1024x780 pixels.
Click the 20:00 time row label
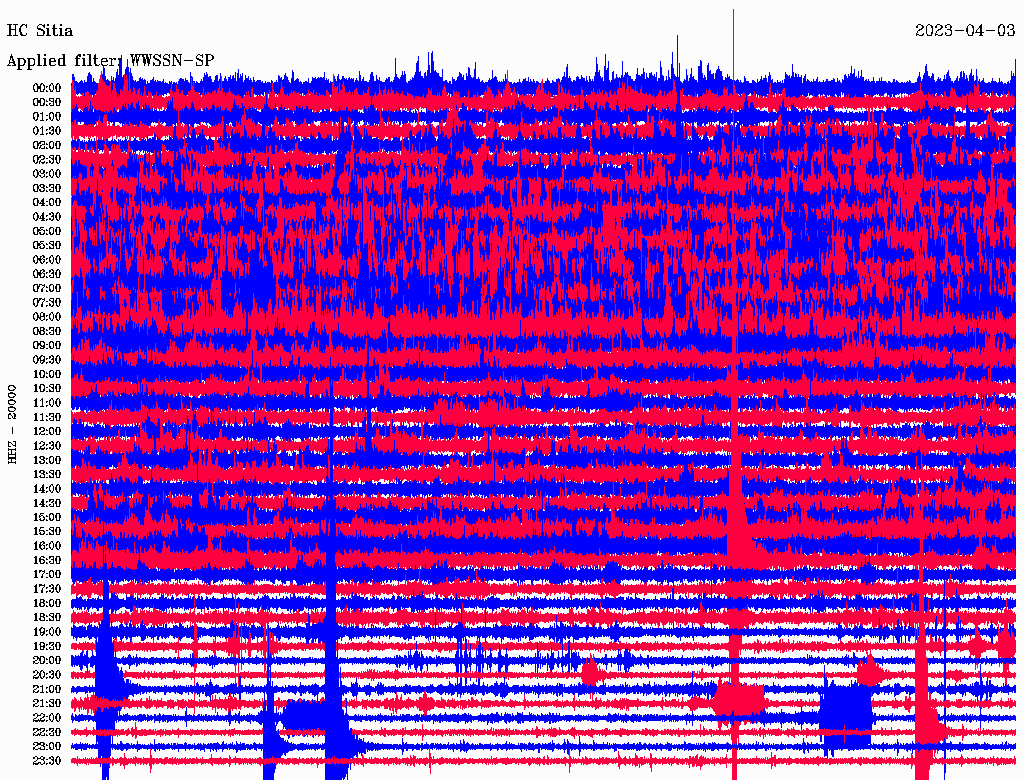coord(47,660)
